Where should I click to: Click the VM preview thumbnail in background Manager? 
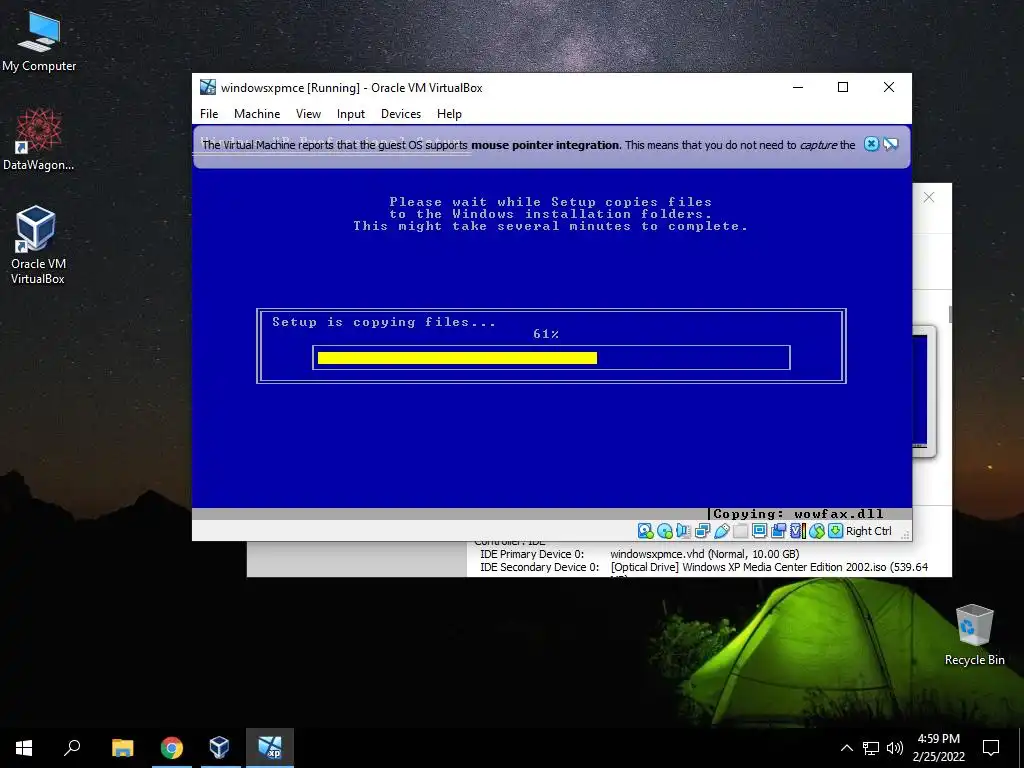(924, 391)
